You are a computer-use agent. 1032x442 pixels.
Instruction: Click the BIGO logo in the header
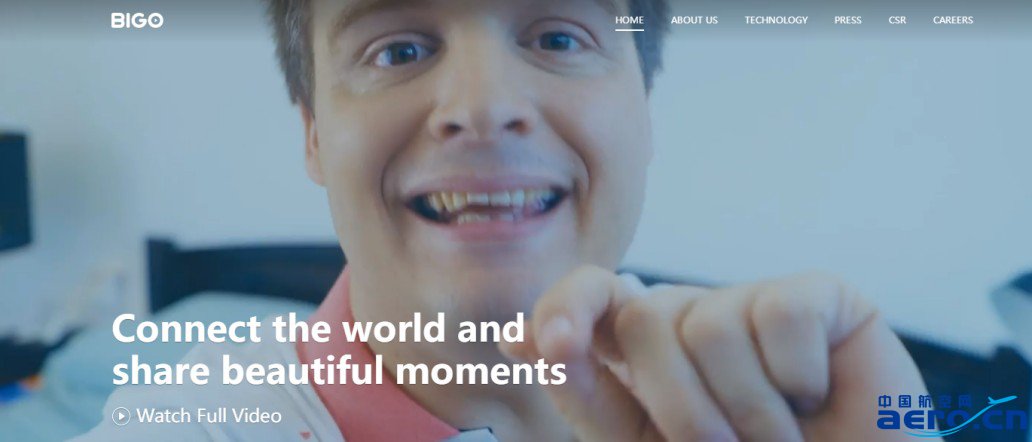click(137, 20)
